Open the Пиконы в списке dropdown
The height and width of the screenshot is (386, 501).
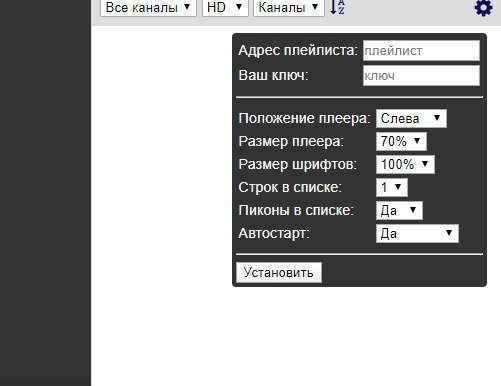pyautogui.click(x=399, y=210)
